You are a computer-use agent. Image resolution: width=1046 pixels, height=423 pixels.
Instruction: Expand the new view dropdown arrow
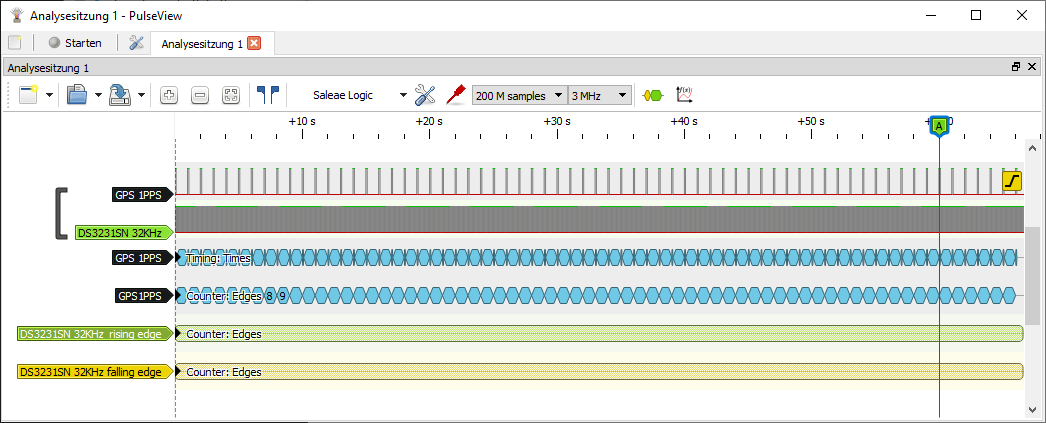(x=49, y=95)
